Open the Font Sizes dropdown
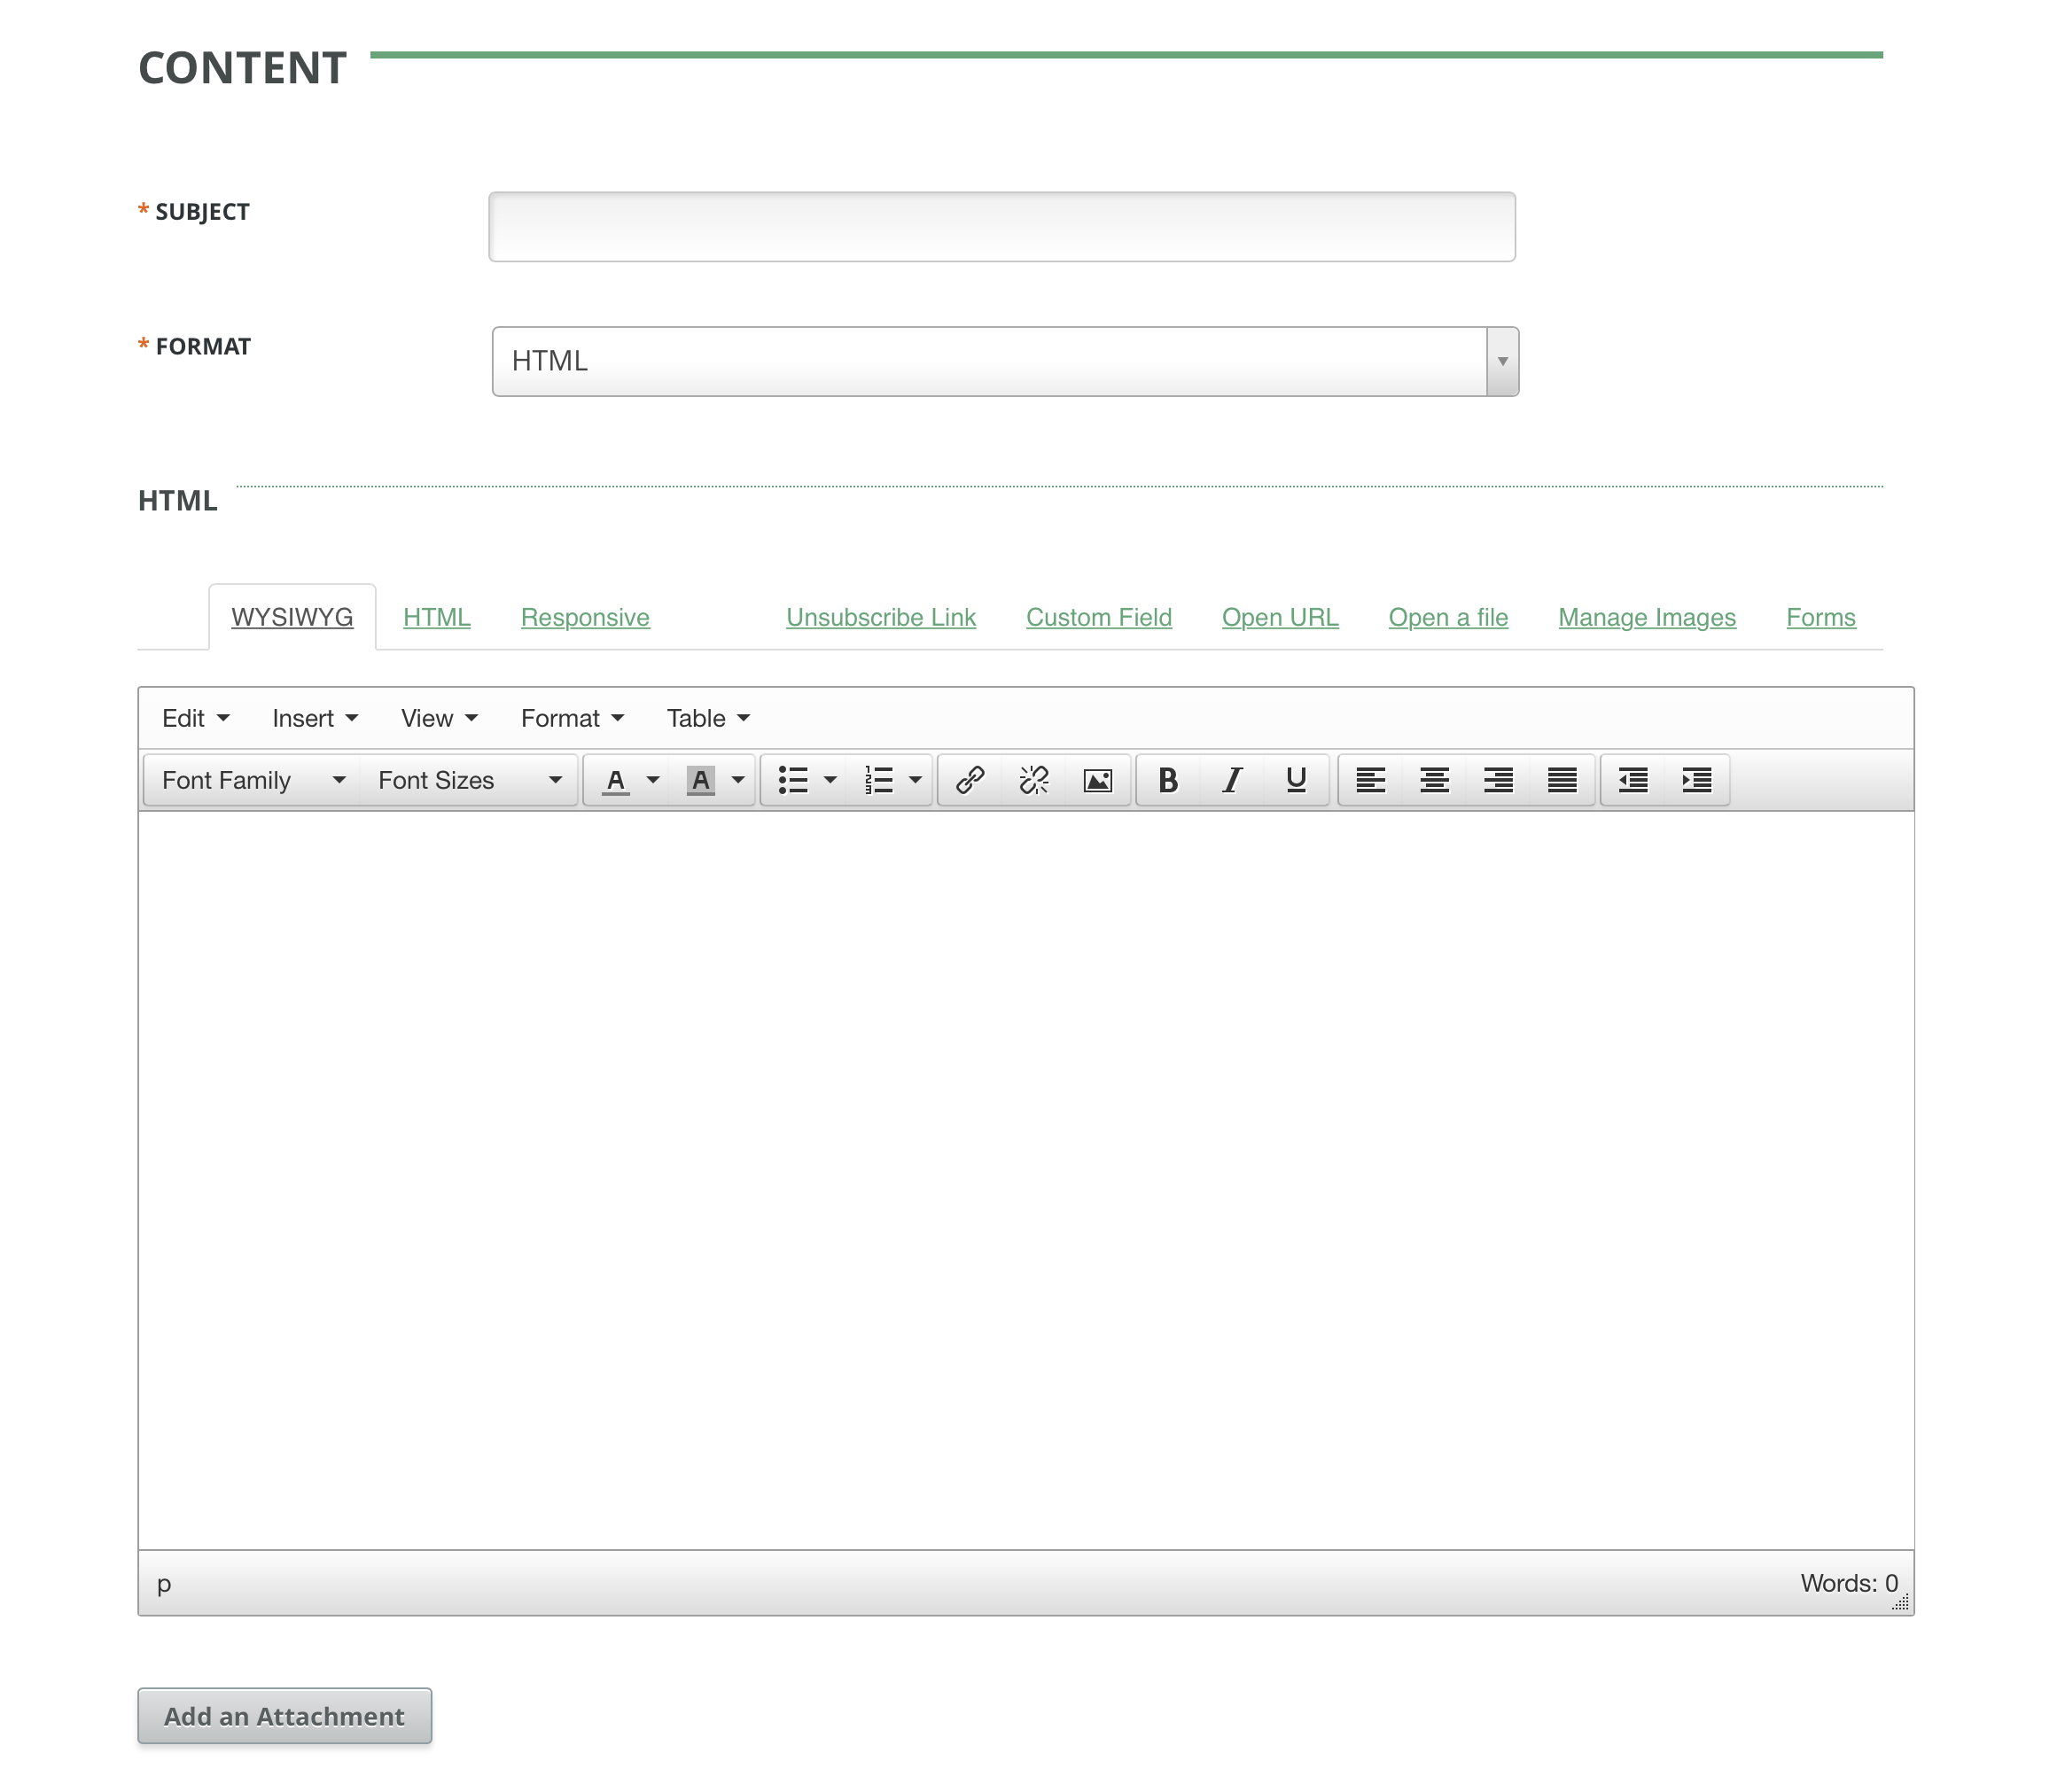2065x1792 pixels. pos(468,780)
